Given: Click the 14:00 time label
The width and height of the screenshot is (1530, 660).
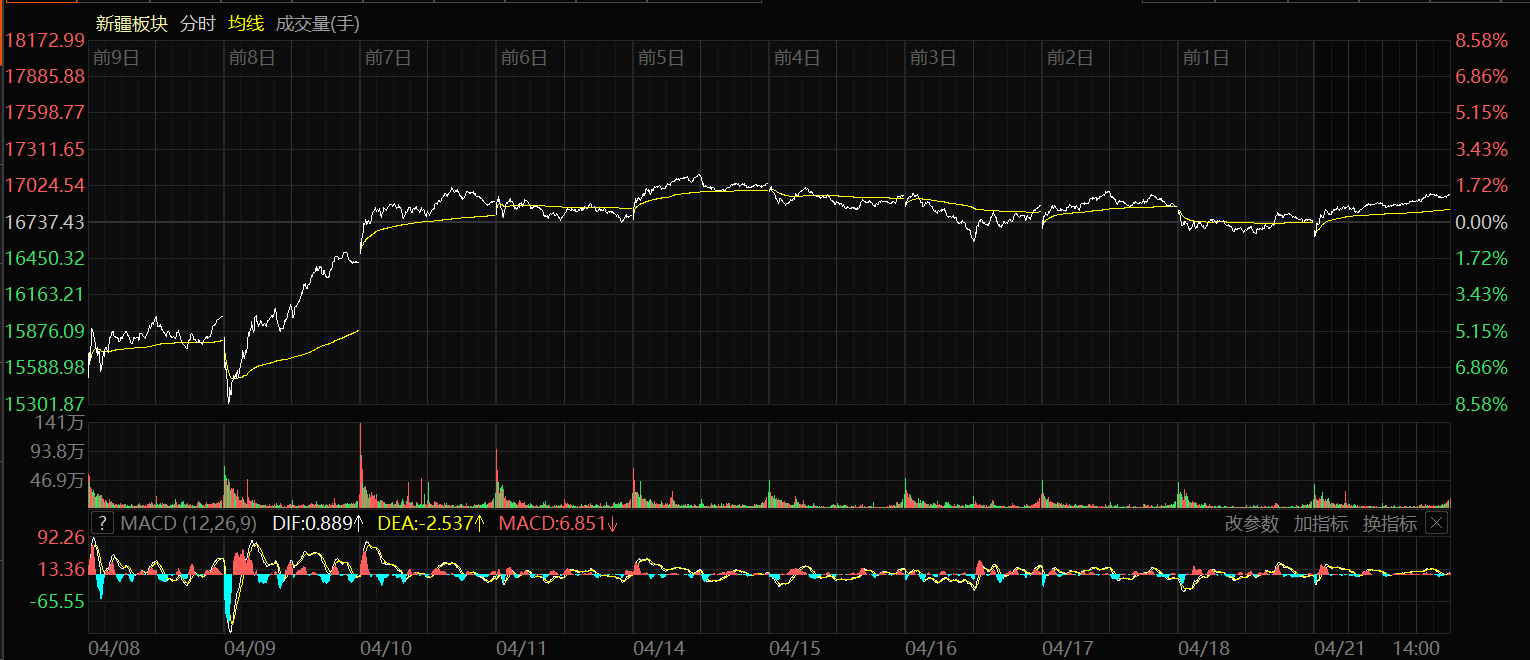Looking at the screenshot, I should click(x=1418, y=649).
